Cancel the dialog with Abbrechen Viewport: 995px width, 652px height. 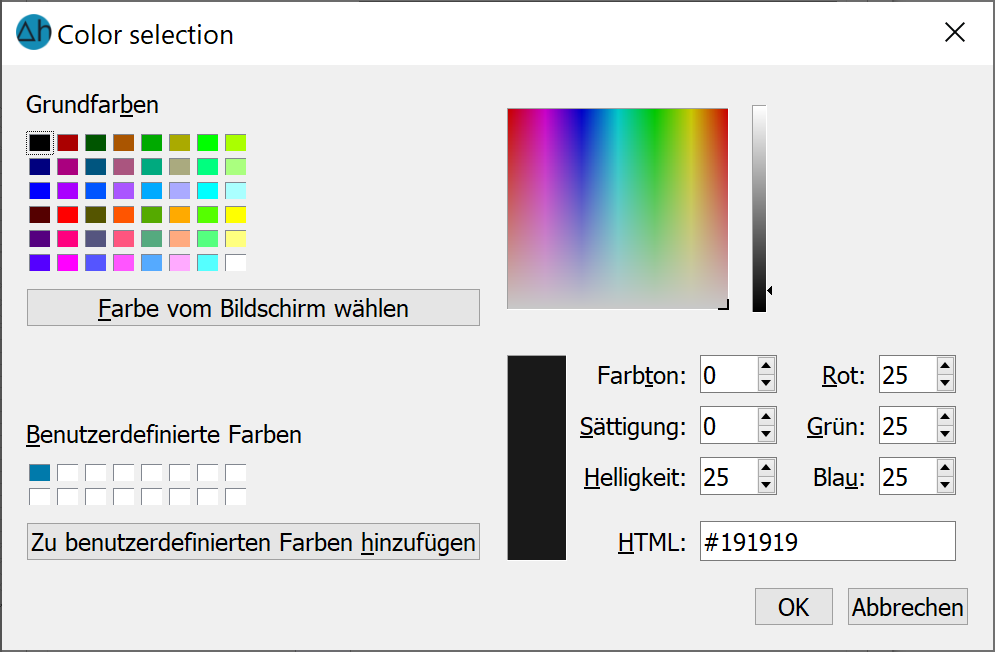pyautogui.click(x=907, y=607)
